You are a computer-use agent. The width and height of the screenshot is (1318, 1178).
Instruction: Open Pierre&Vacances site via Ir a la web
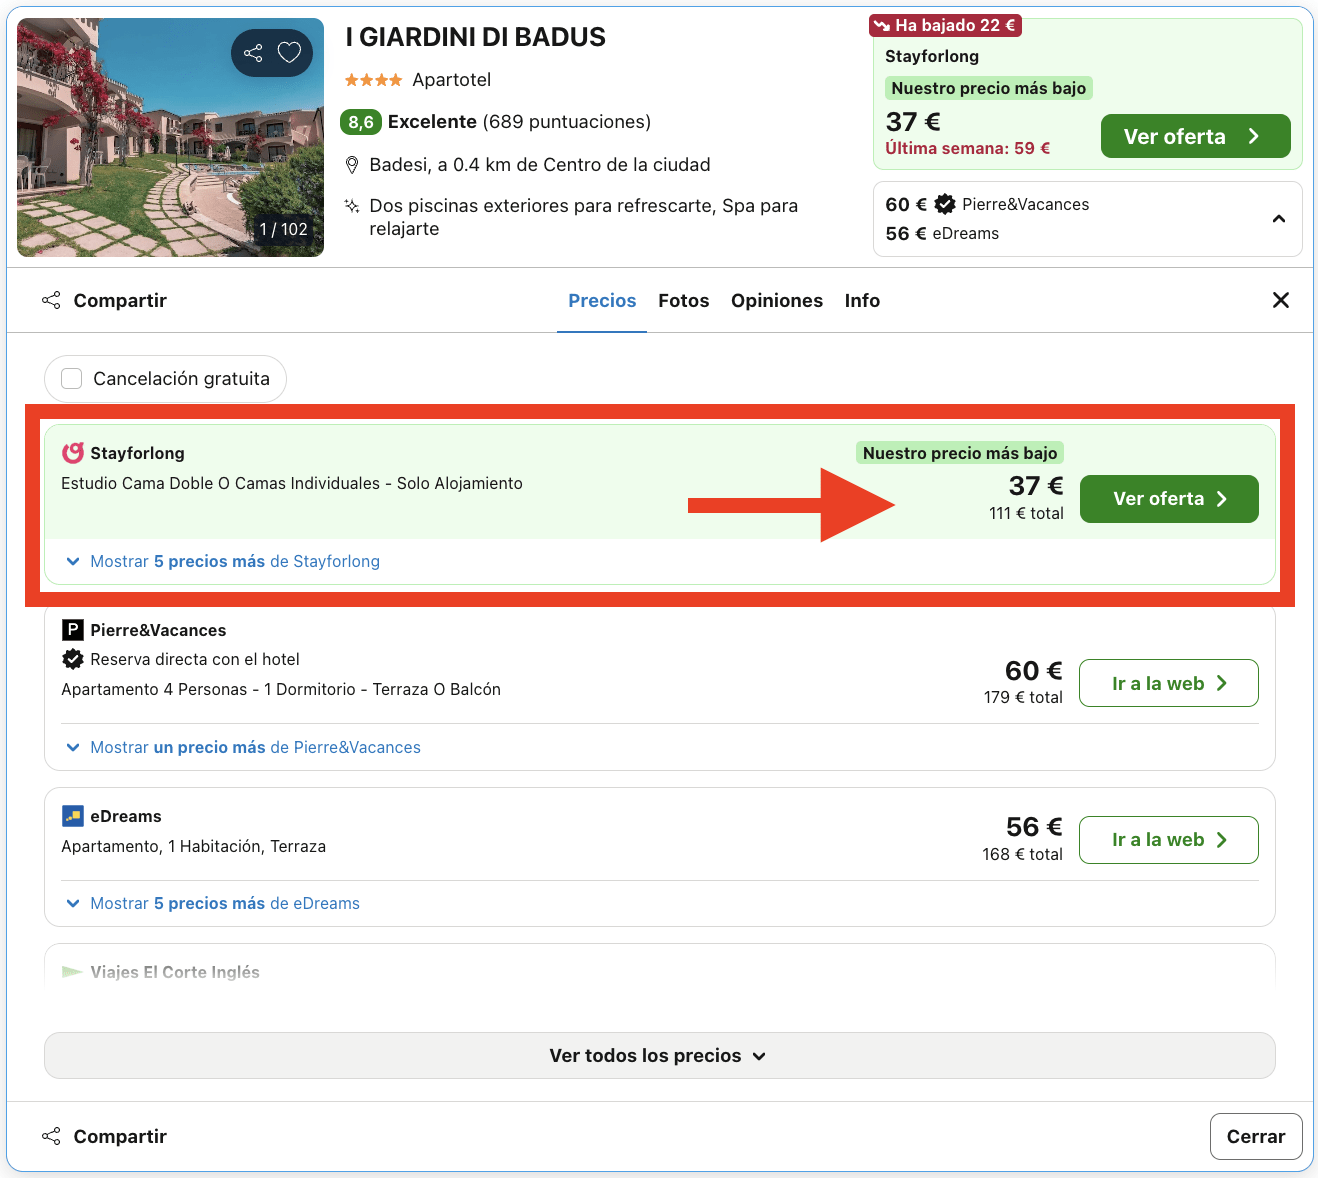click(1168, 683)
